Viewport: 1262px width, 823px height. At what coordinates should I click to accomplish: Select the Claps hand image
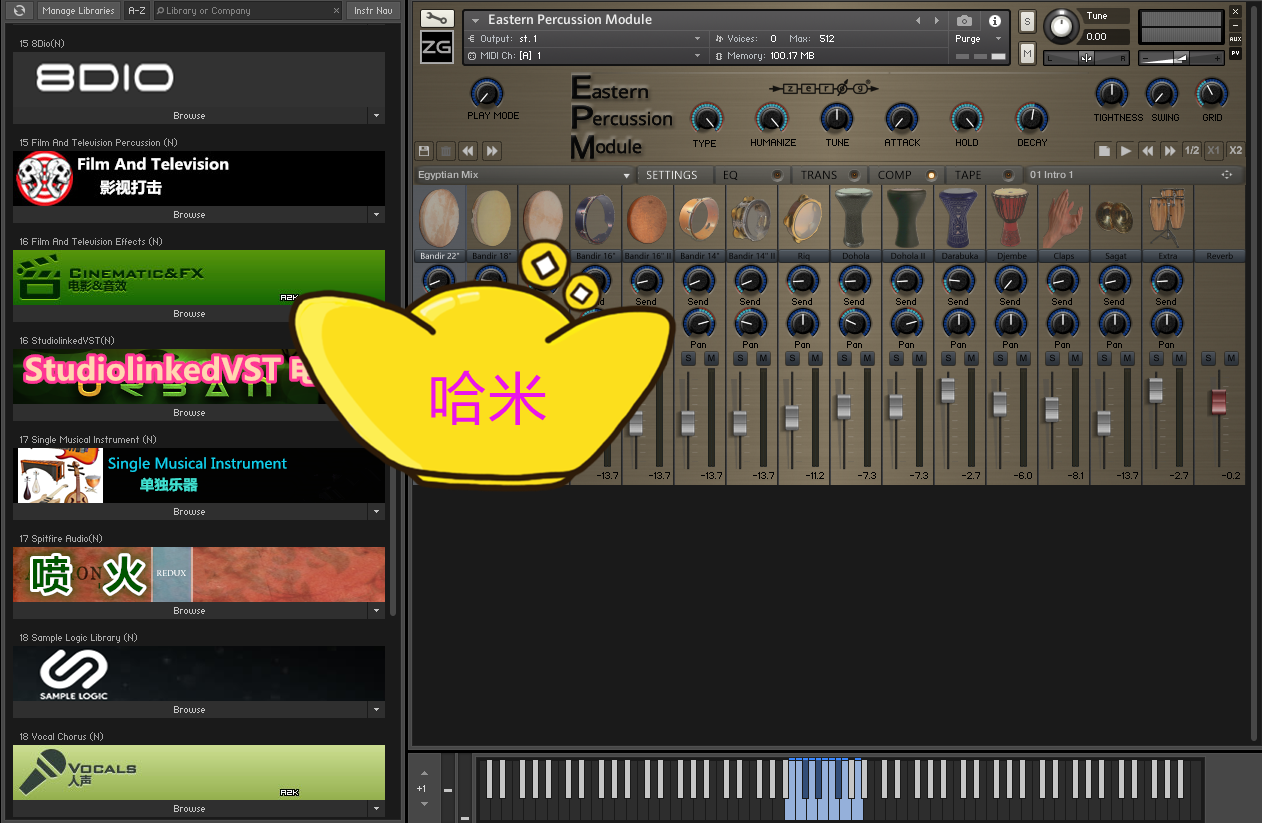[1063, 218]
